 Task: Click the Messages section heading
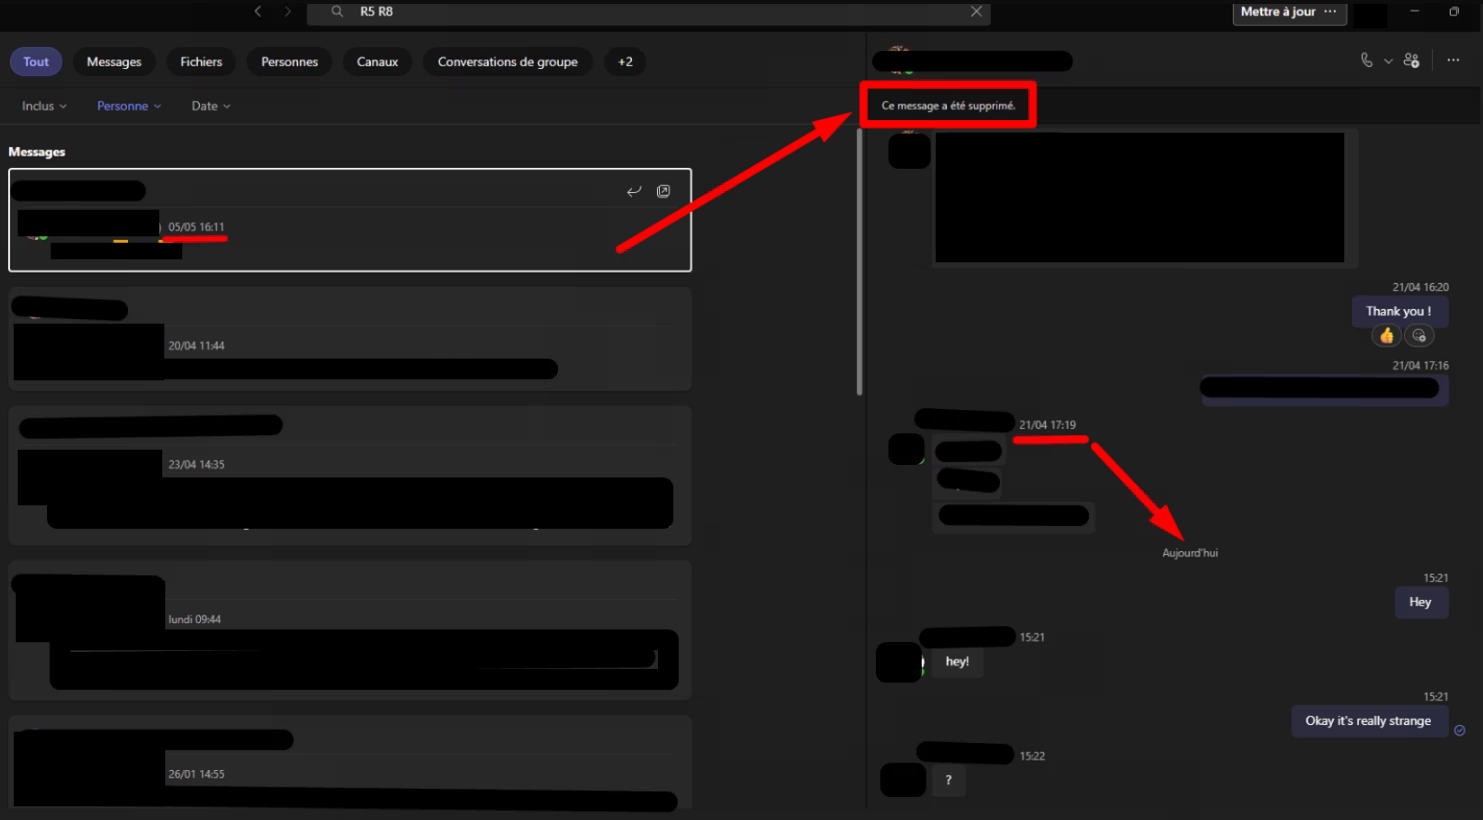[x=37, y=152]
